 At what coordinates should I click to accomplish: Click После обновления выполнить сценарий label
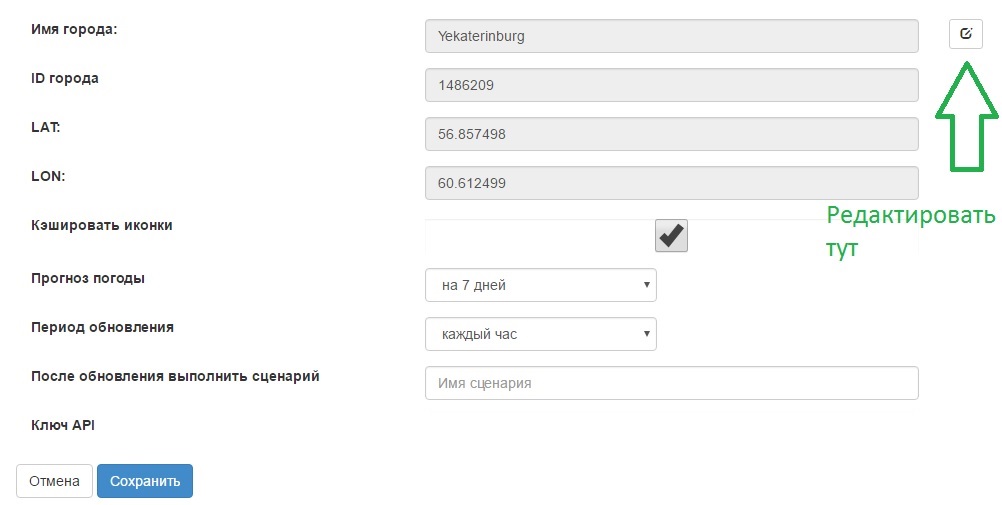click(175, 376)
